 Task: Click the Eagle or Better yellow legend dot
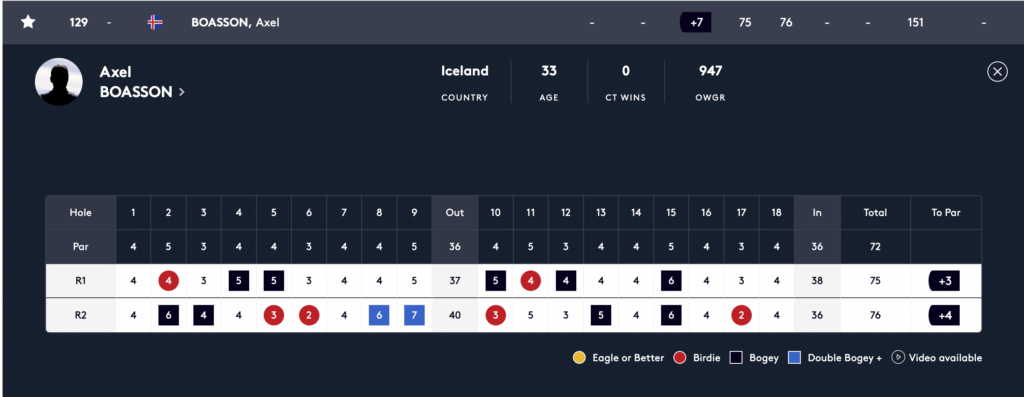(579, 358)
